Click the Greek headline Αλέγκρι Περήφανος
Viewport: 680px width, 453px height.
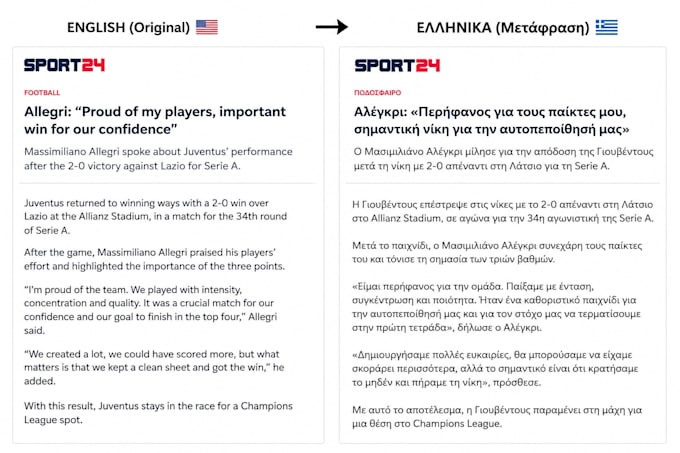491,121
